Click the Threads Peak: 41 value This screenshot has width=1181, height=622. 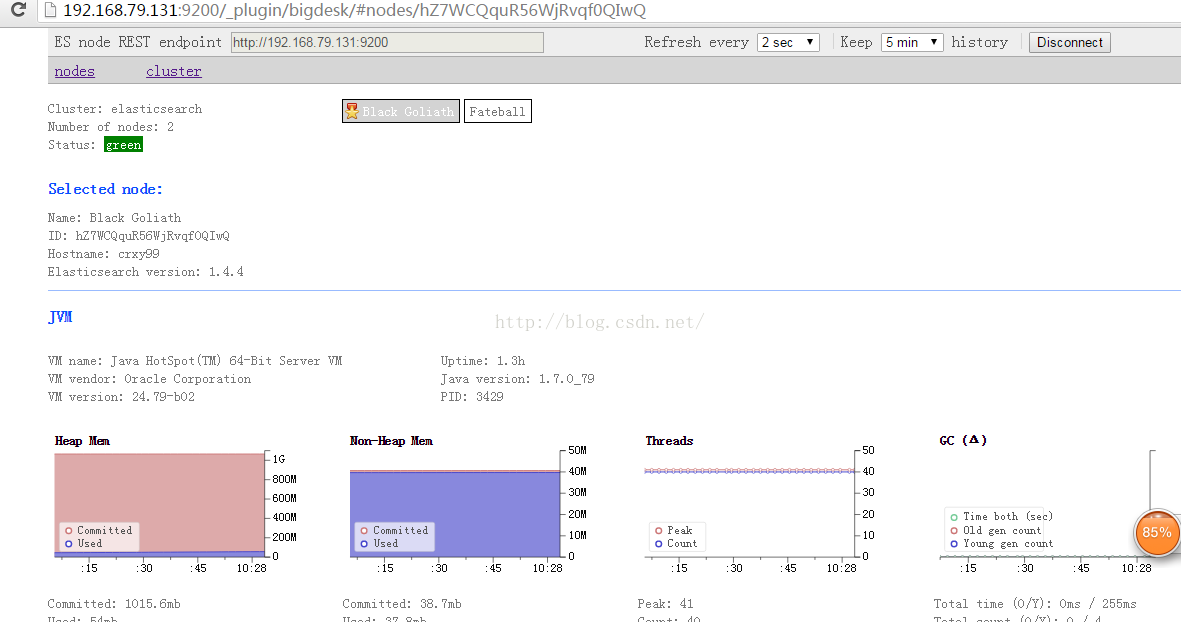click(665, 605)
